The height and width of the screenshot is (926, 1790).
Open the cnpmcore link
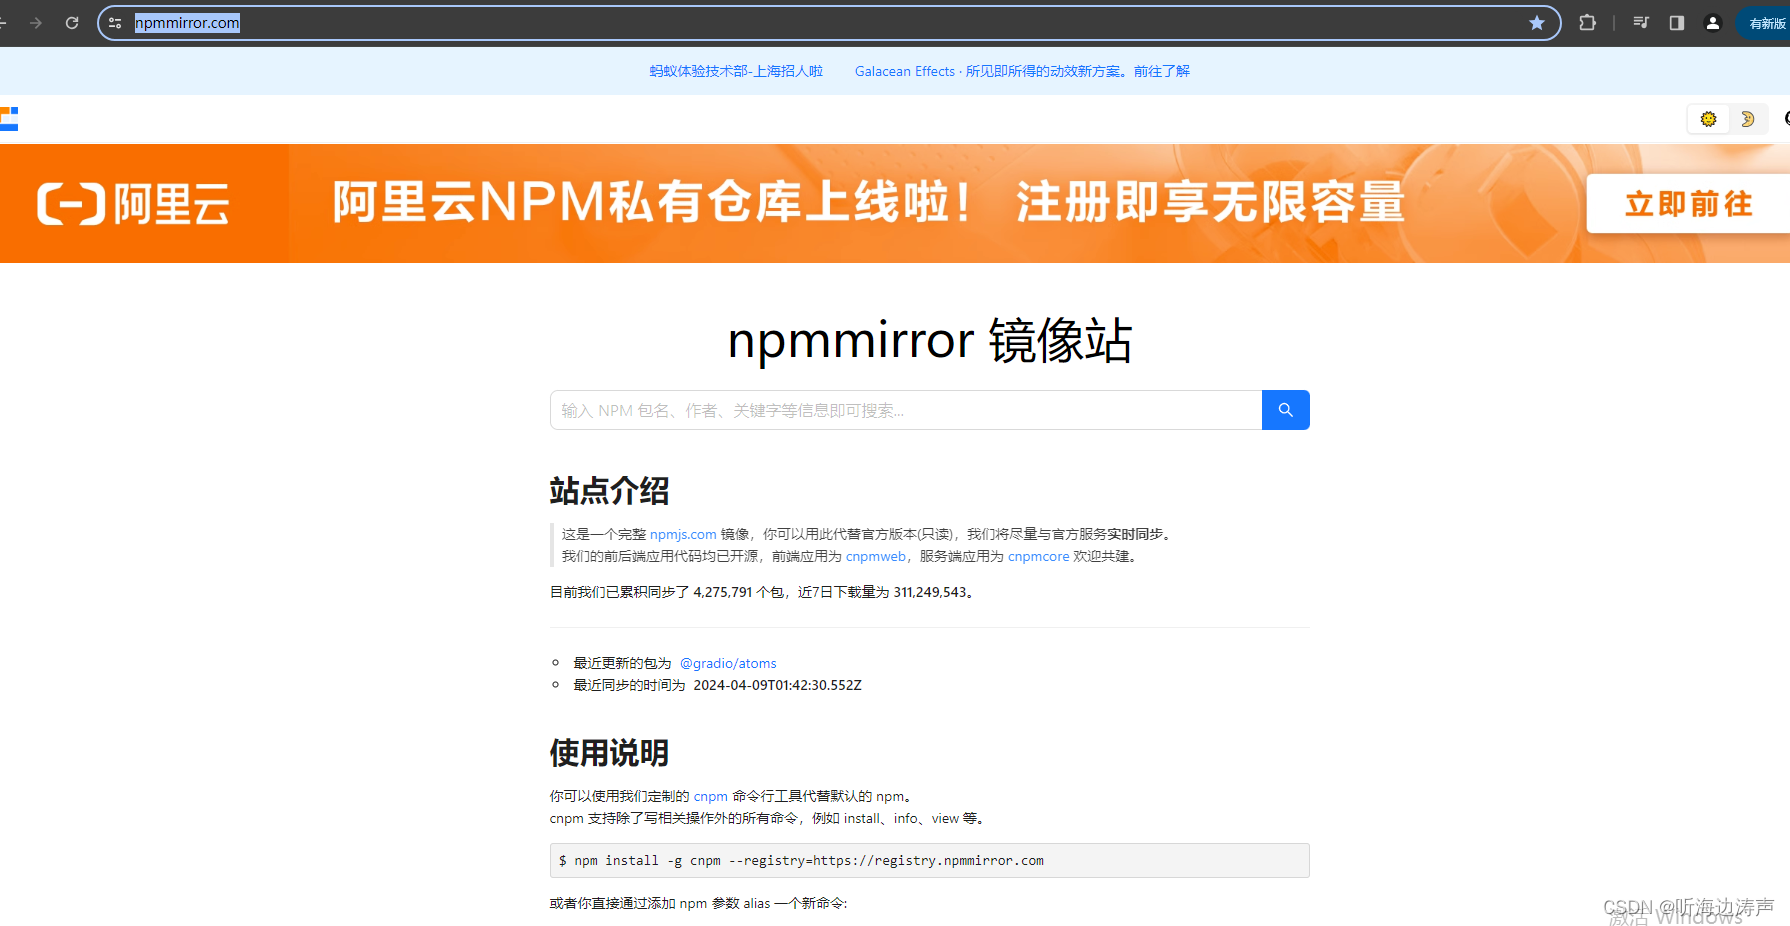click(1038, 556)
